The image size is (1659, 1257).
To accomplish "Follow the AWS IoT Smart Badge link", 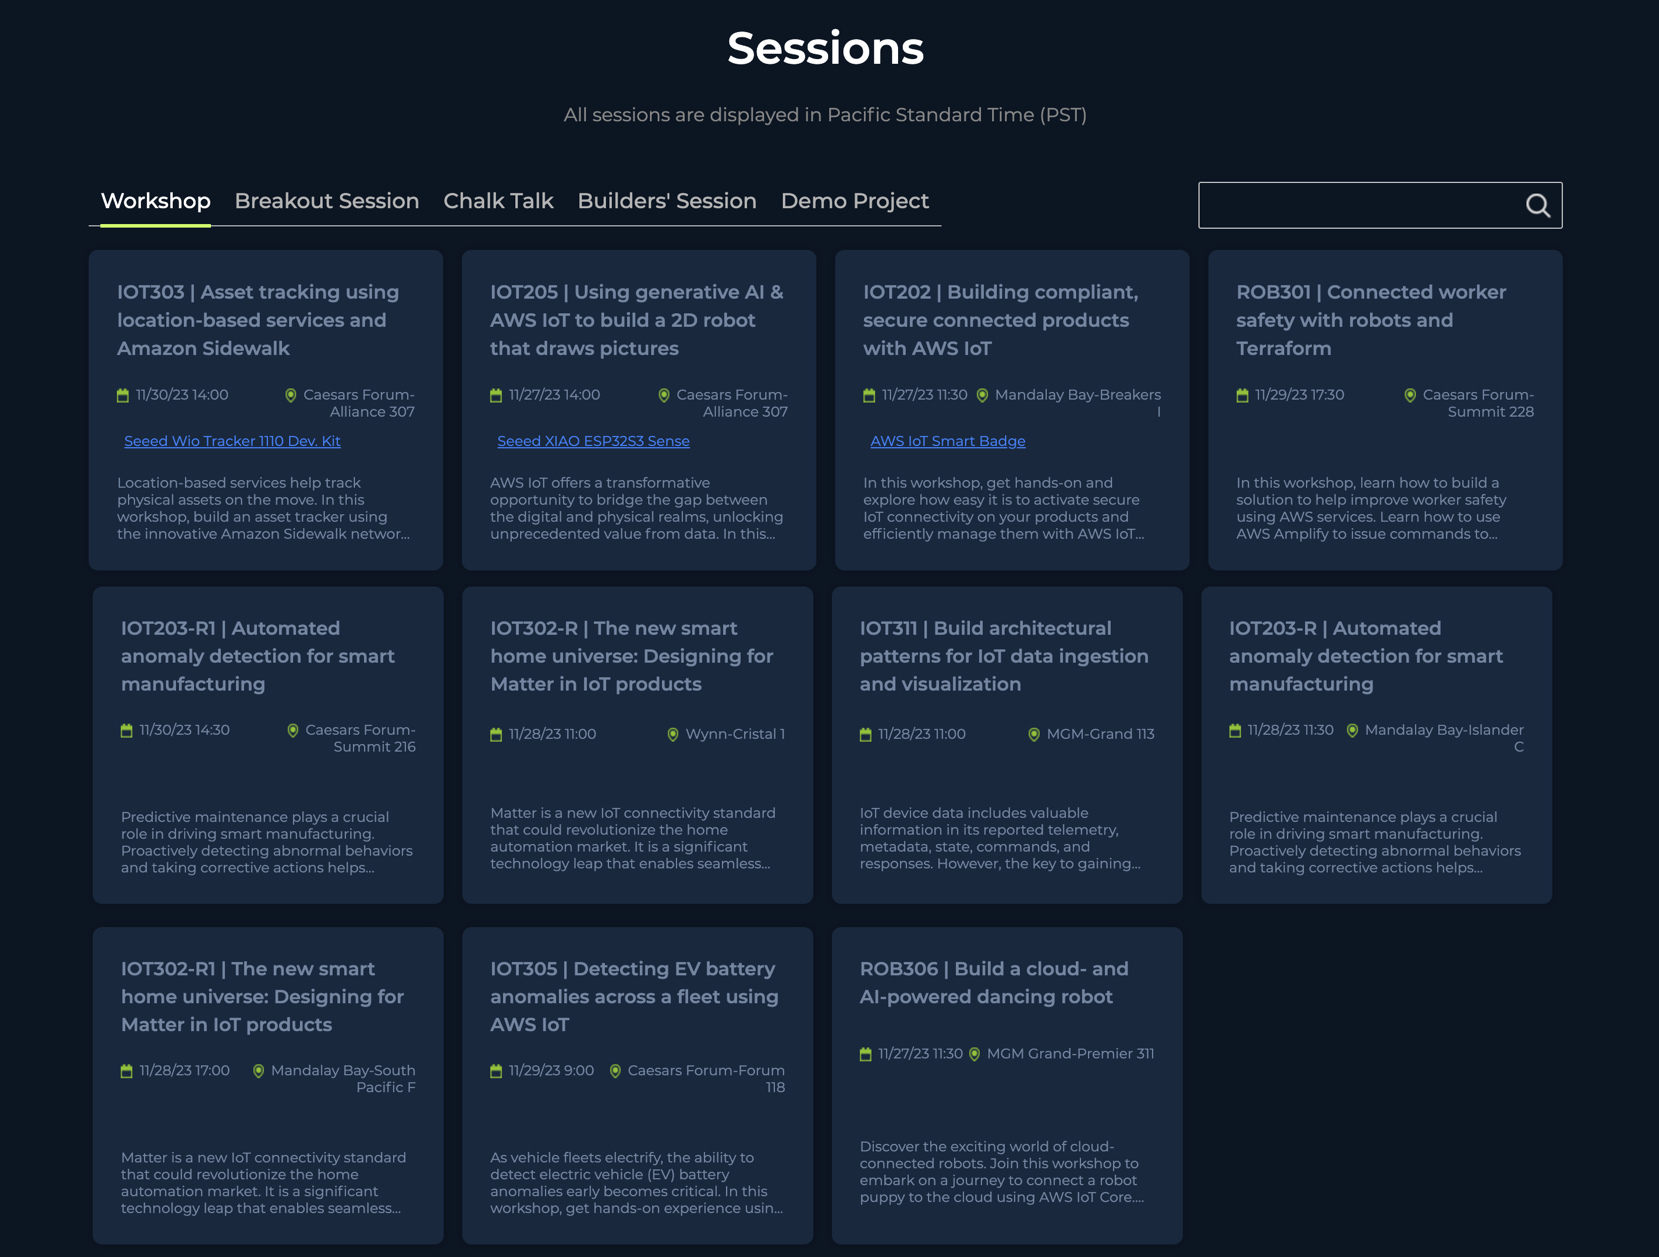I will [x=947, y=441].
